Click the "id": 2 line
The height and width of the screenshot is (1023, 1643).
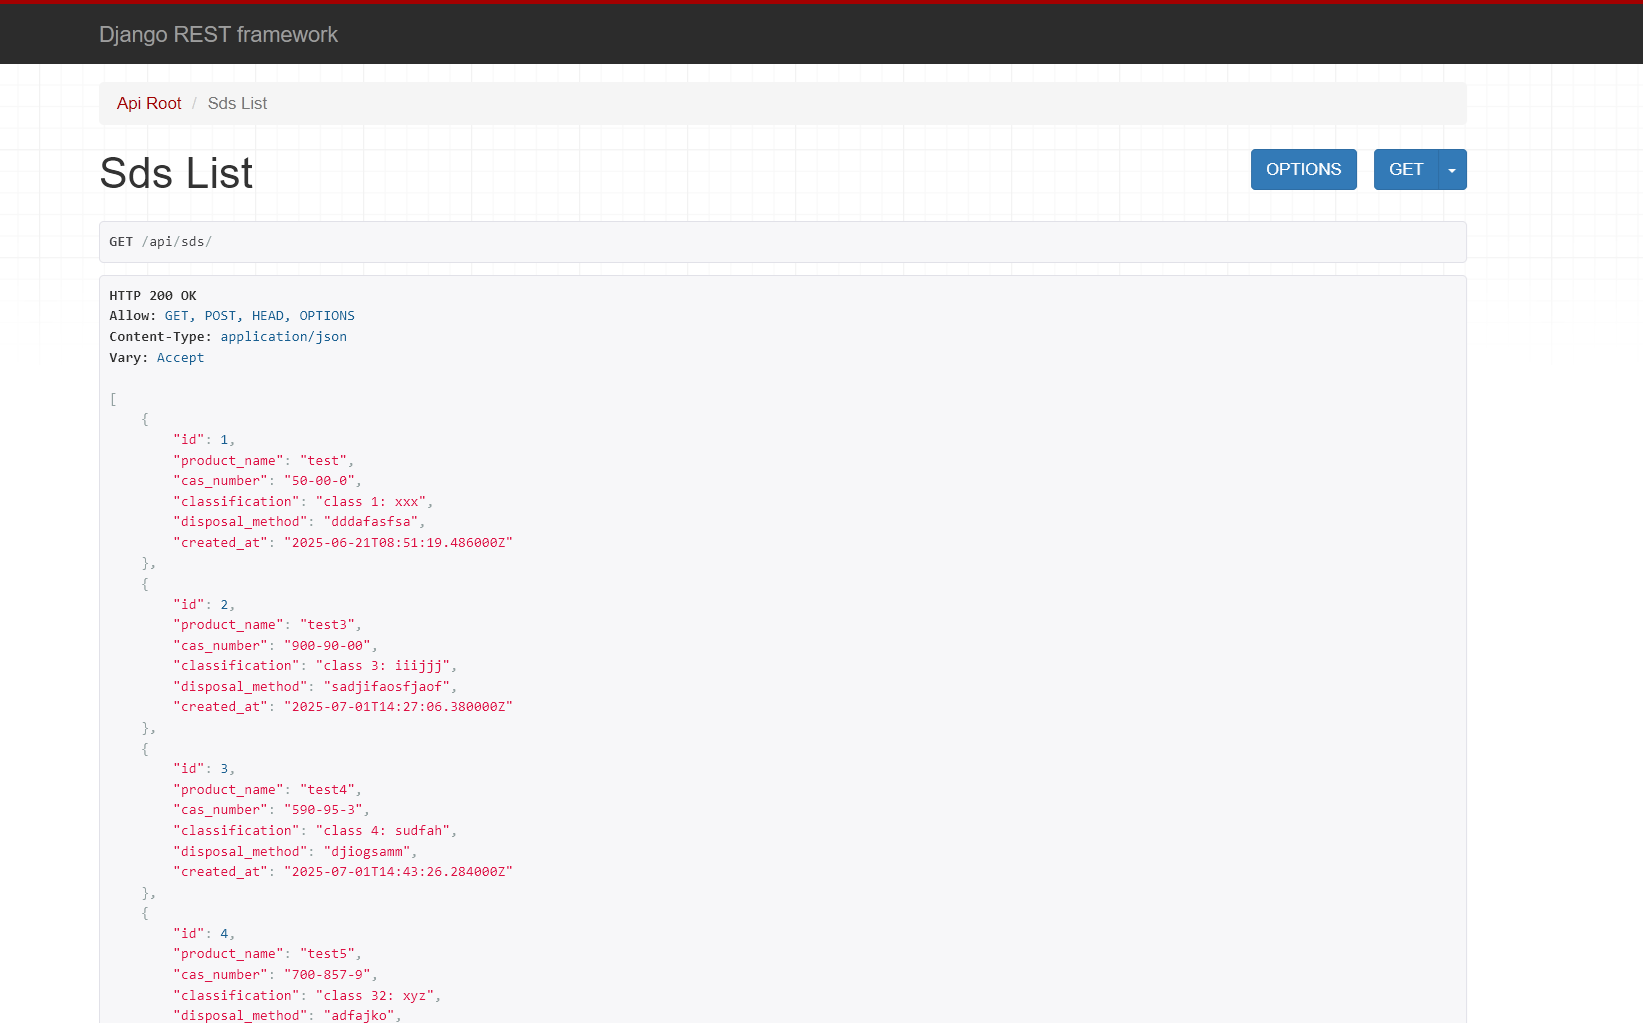pos(204,605)
